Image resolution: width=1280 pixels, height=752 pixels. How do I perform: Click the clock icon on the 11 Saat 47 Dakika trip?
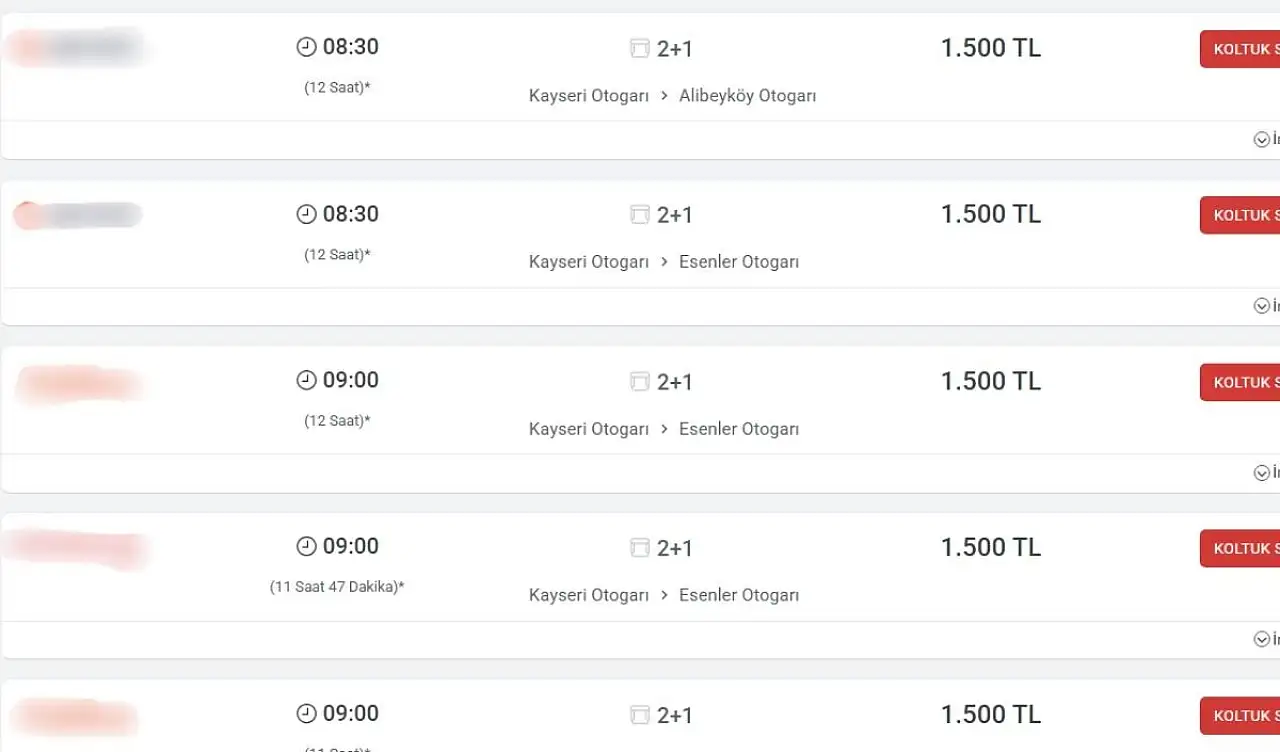(306, 546)
